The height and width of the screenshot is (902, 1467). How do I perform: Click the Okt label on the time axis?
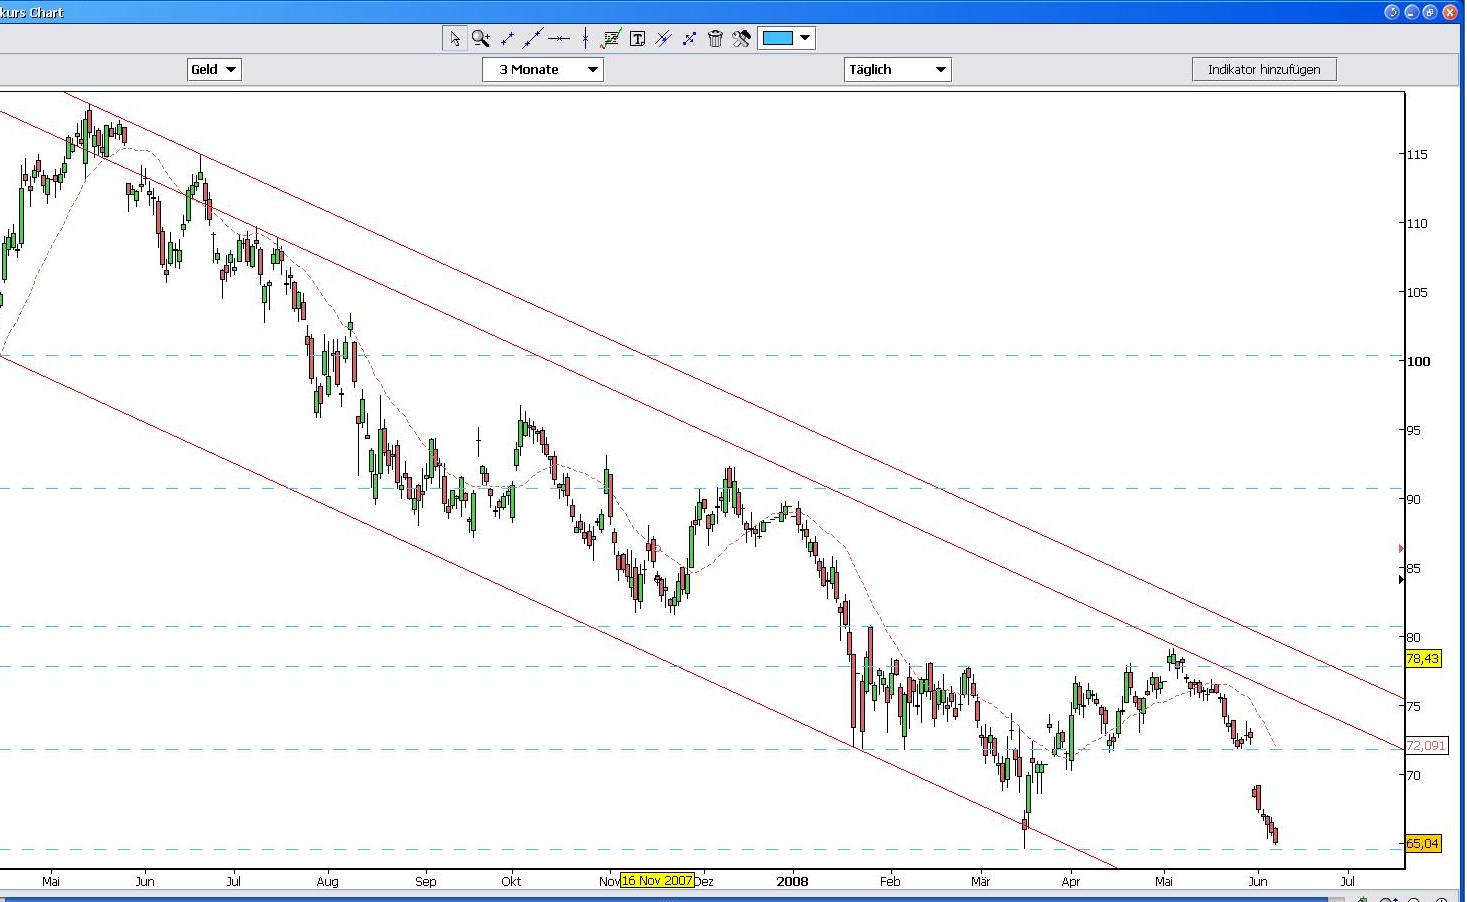coord(511,882)
